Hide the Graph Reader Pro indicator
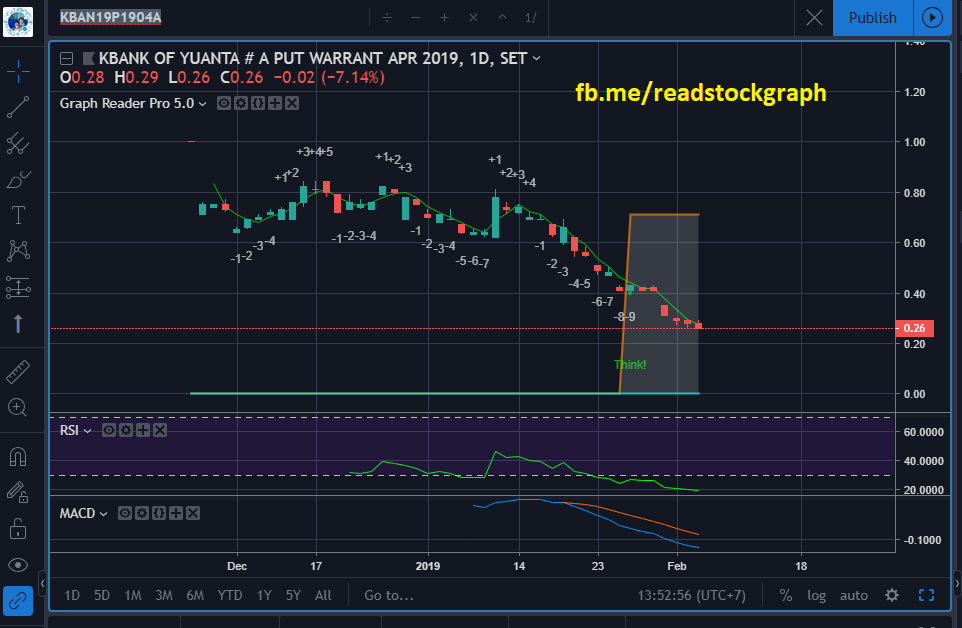This screenshot has width=962, height=628. click(224, 103)
